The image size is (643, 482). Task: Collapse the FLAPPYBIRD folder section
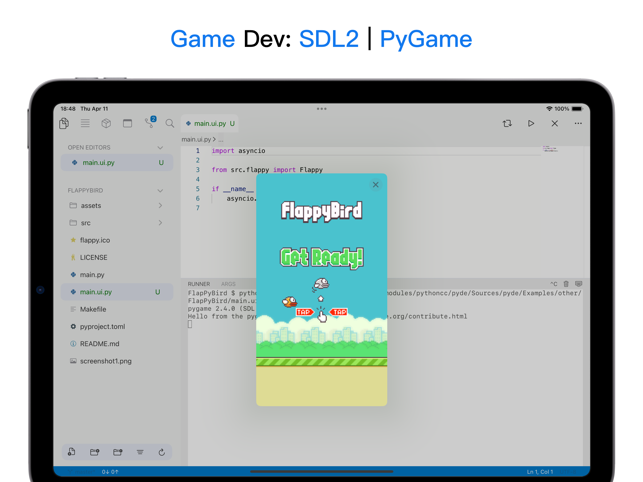(160, 190)
